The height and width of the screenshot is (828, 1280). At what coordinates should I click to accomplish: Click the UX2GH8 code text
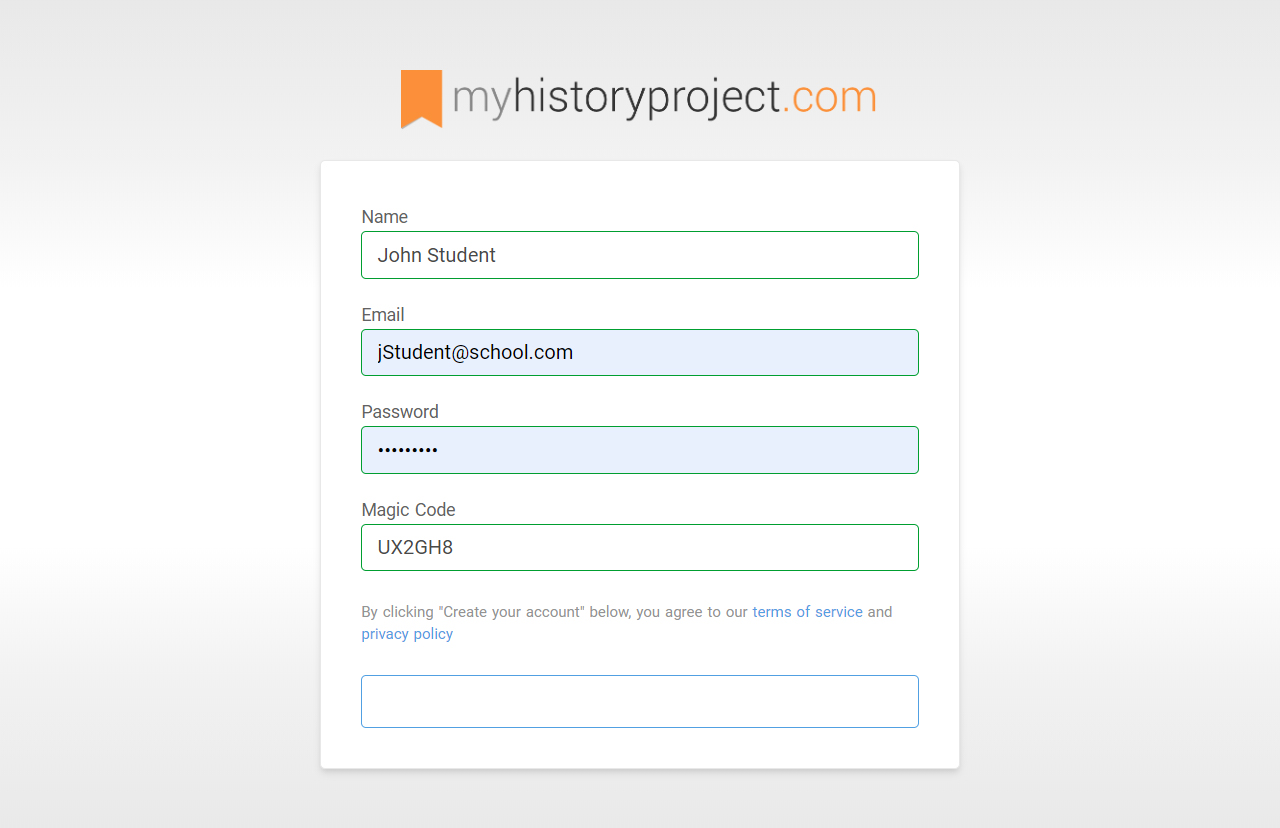tap(415, 548)
